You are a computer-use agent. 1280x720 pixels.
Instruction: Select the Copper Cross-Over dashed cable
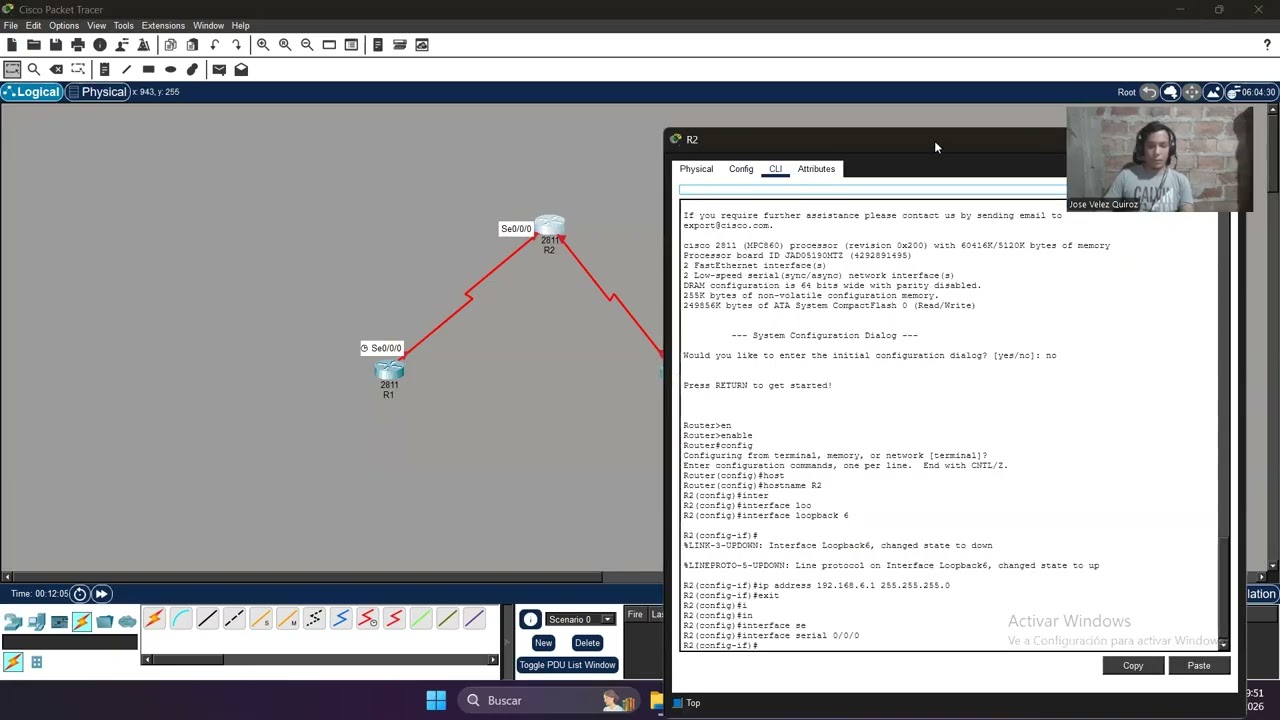234,619
